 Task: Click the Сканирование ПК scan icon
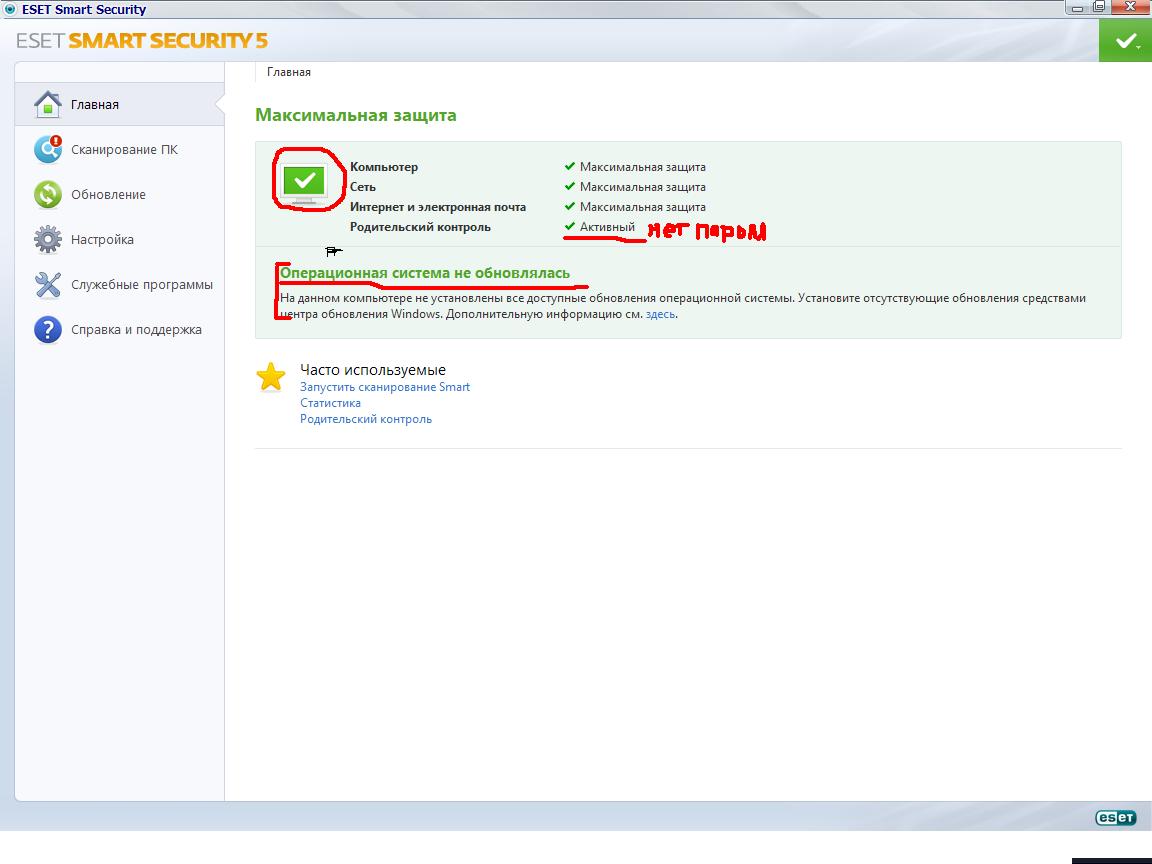point(48,149)
